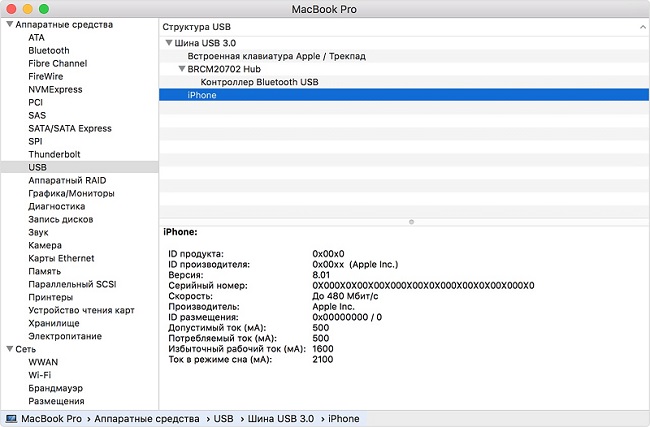Select Thunderbolt in hardware list
Screen dimensions: 650x427
point(54,154)
